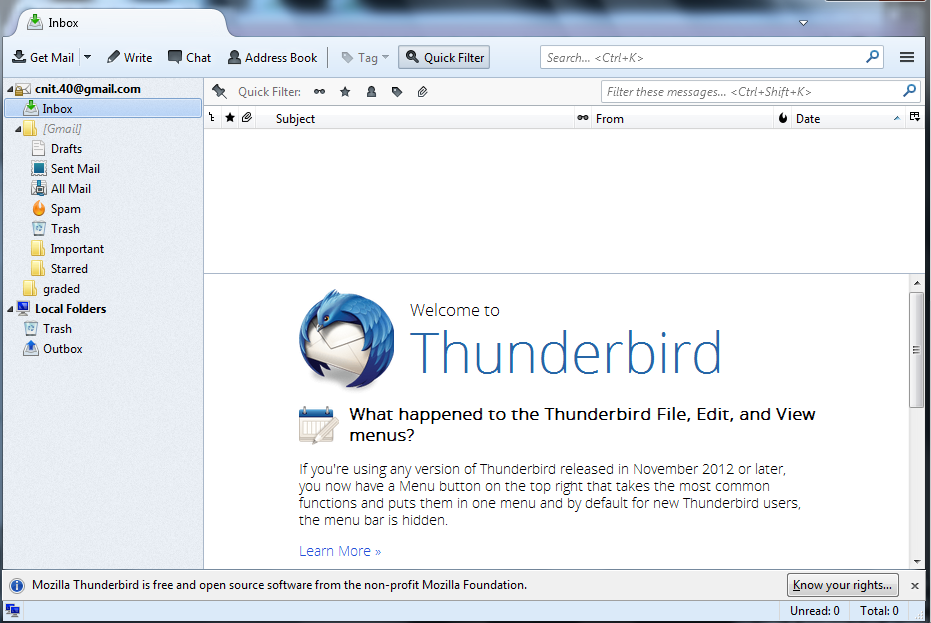
Task: Click Know your rights button
Action: 843,585
